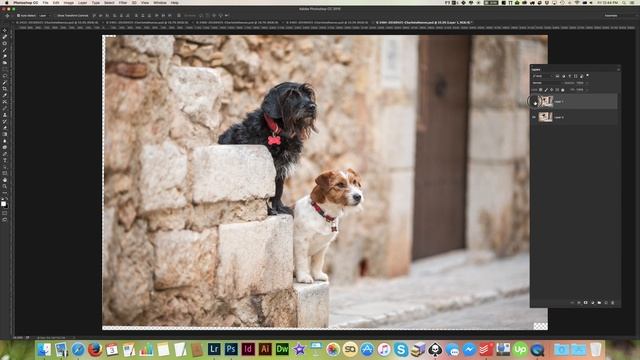Viewport: 640px width, 360px height.
Task: Lock all for selected layer
Action: (x=562, y=90)
